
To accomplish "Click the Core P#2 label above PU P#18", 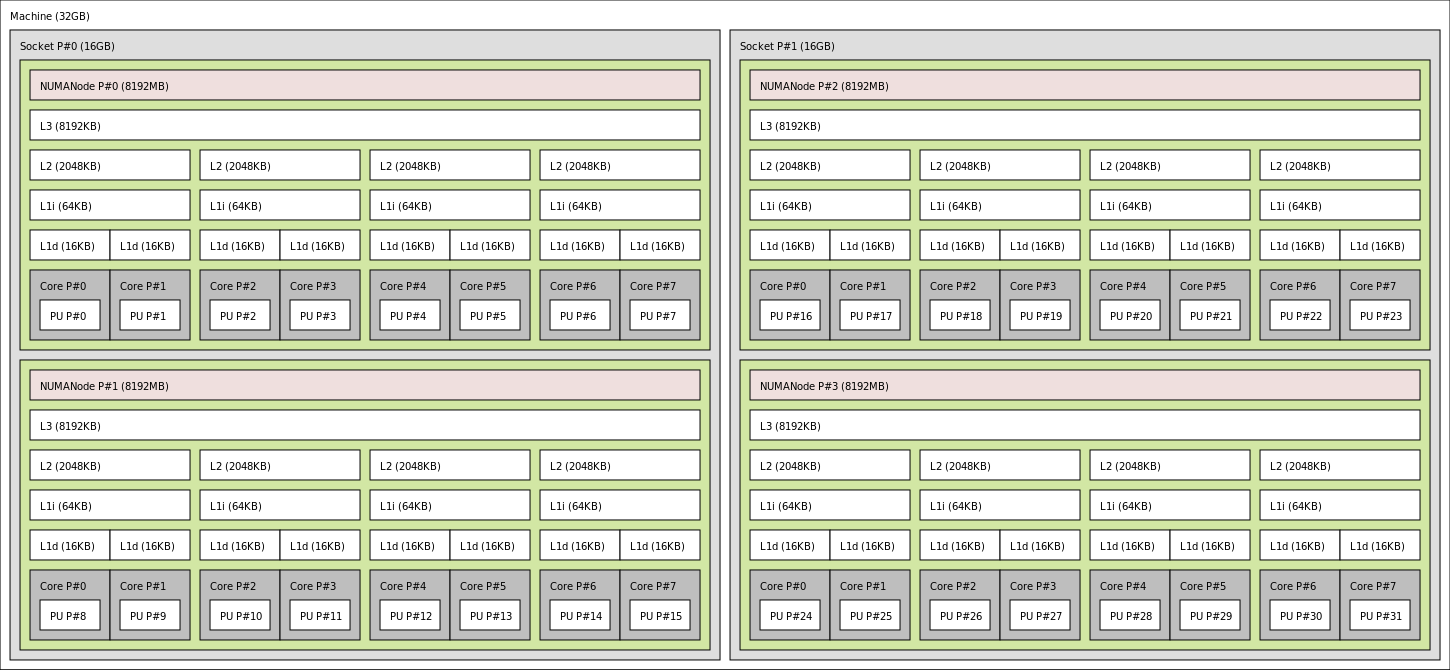I will click(953, 286).
